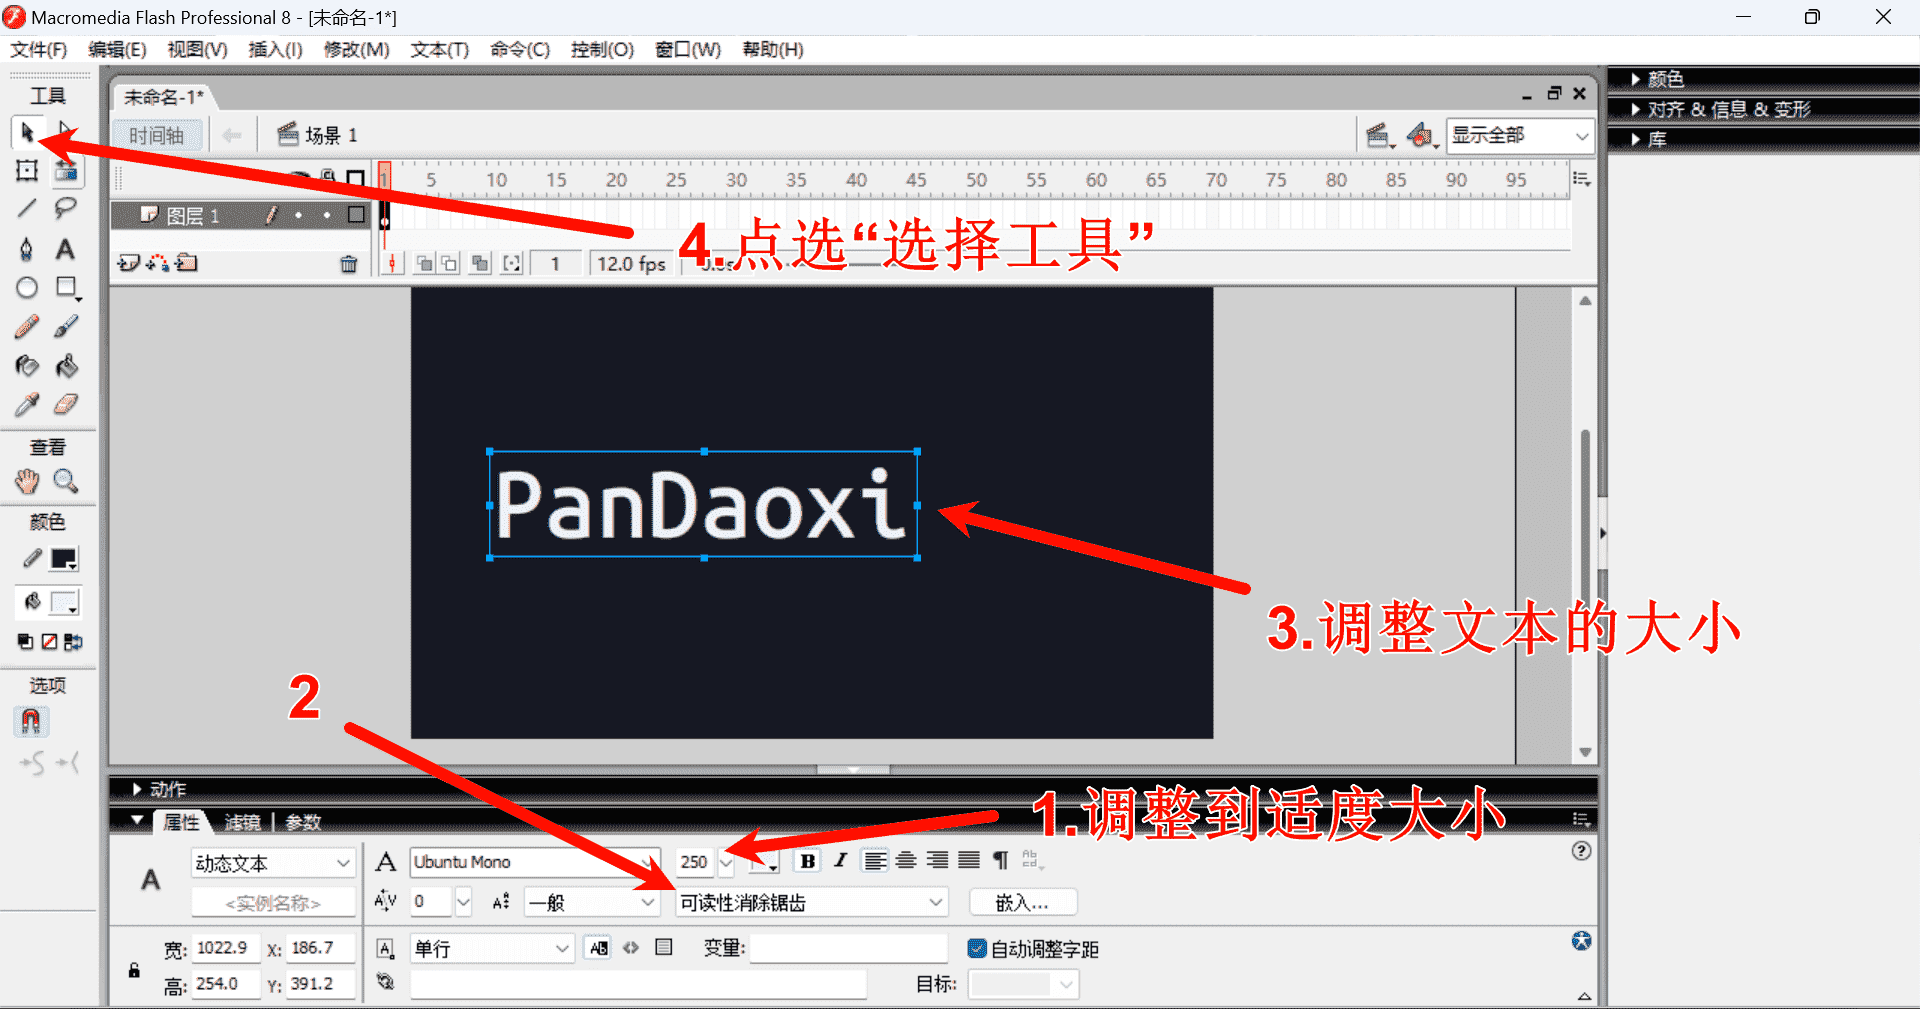Select the Text tool in toolbox

tap(65, 249)
